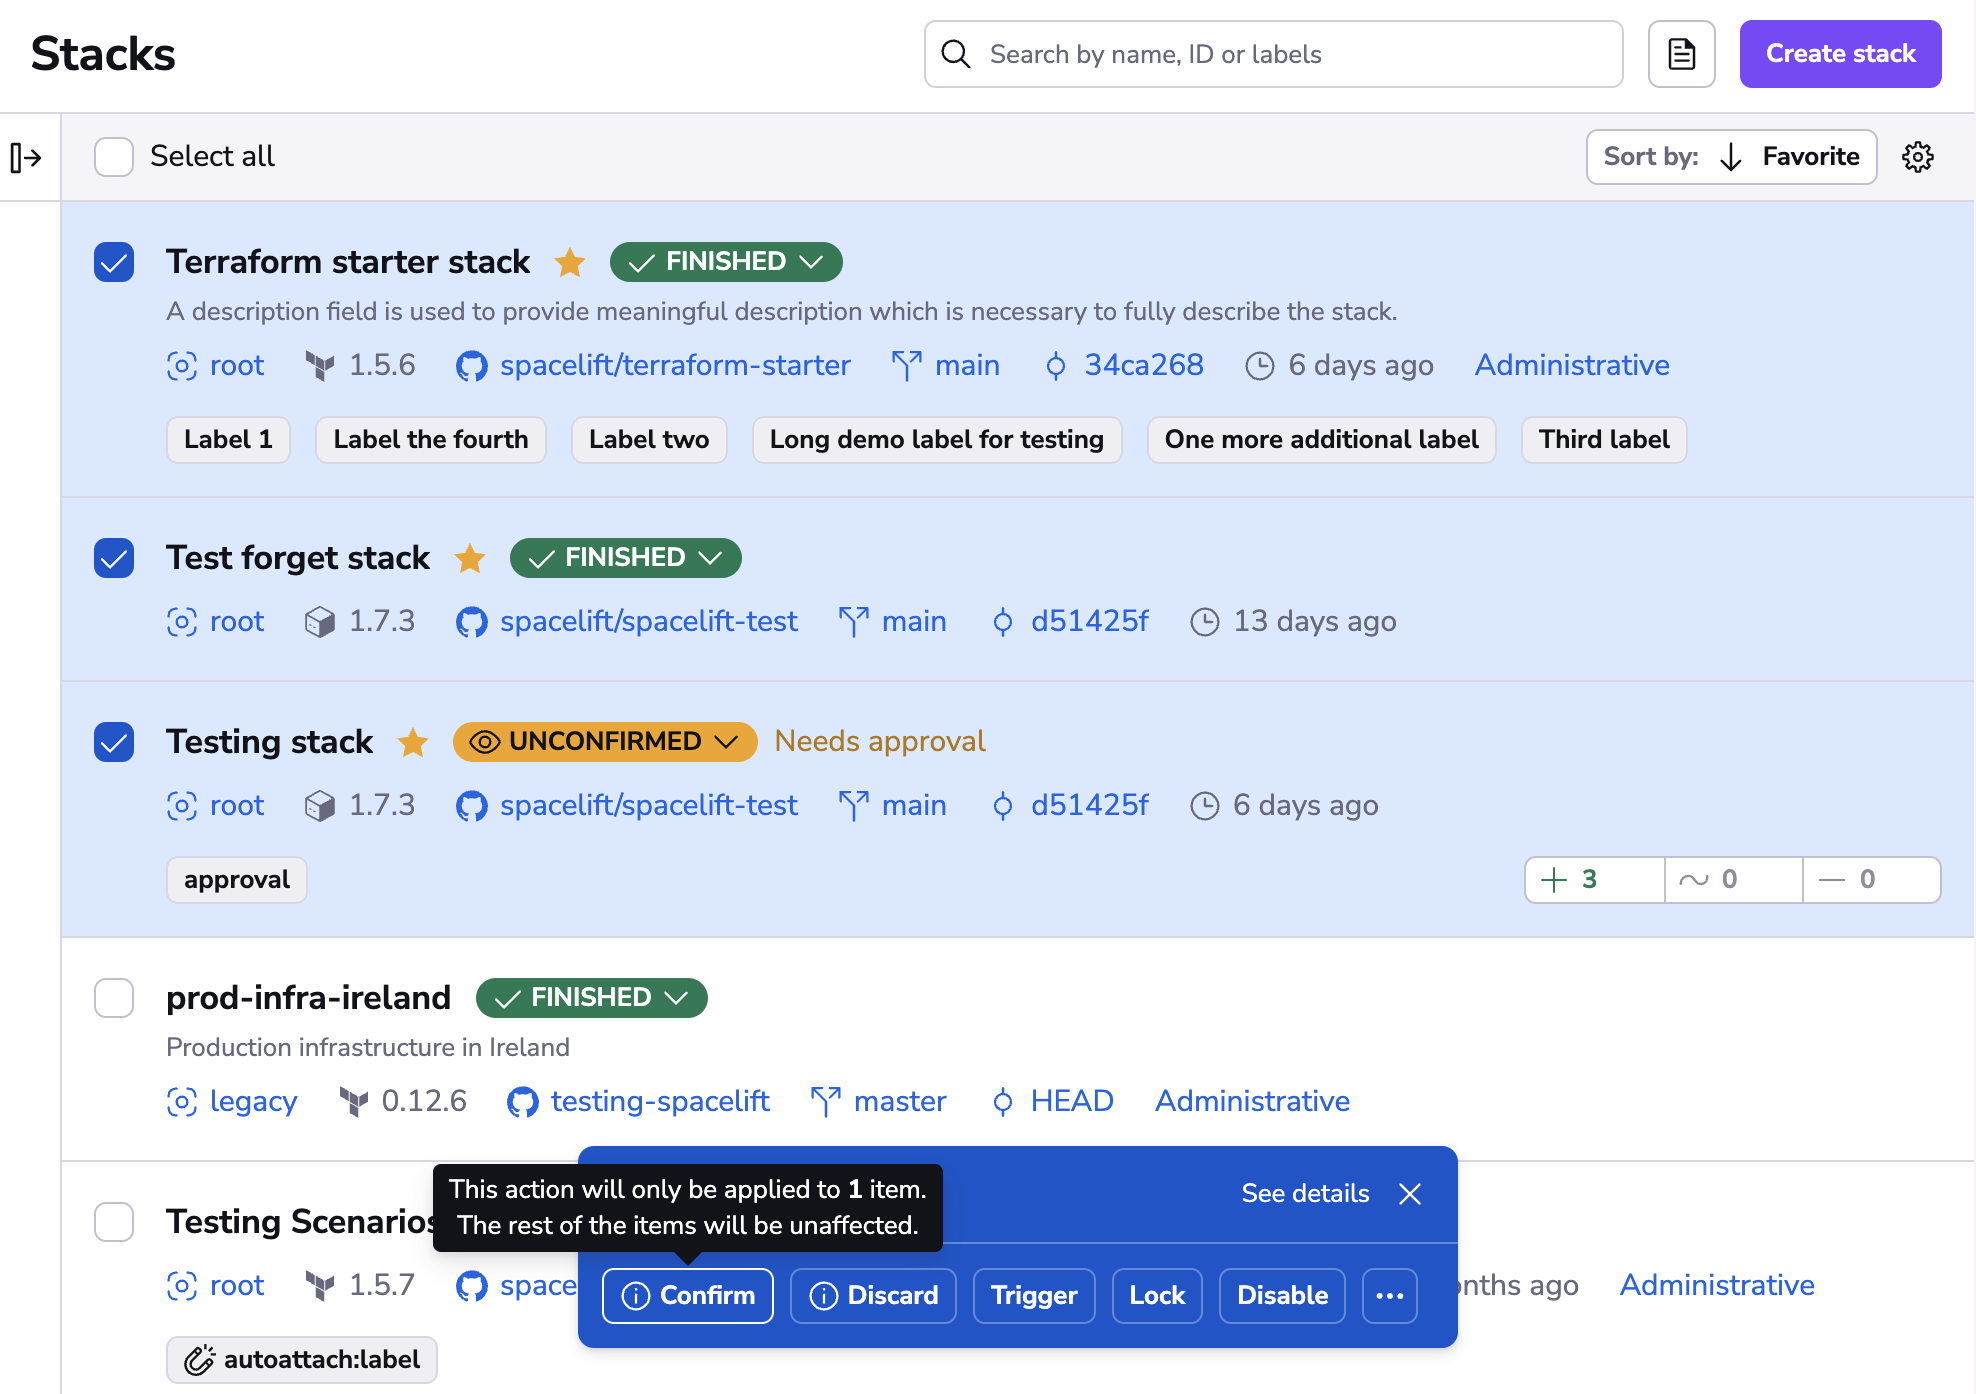Unfavorite Terraform starter stack star
This screenshot has width=1976, height=1394.
[570, 262]
